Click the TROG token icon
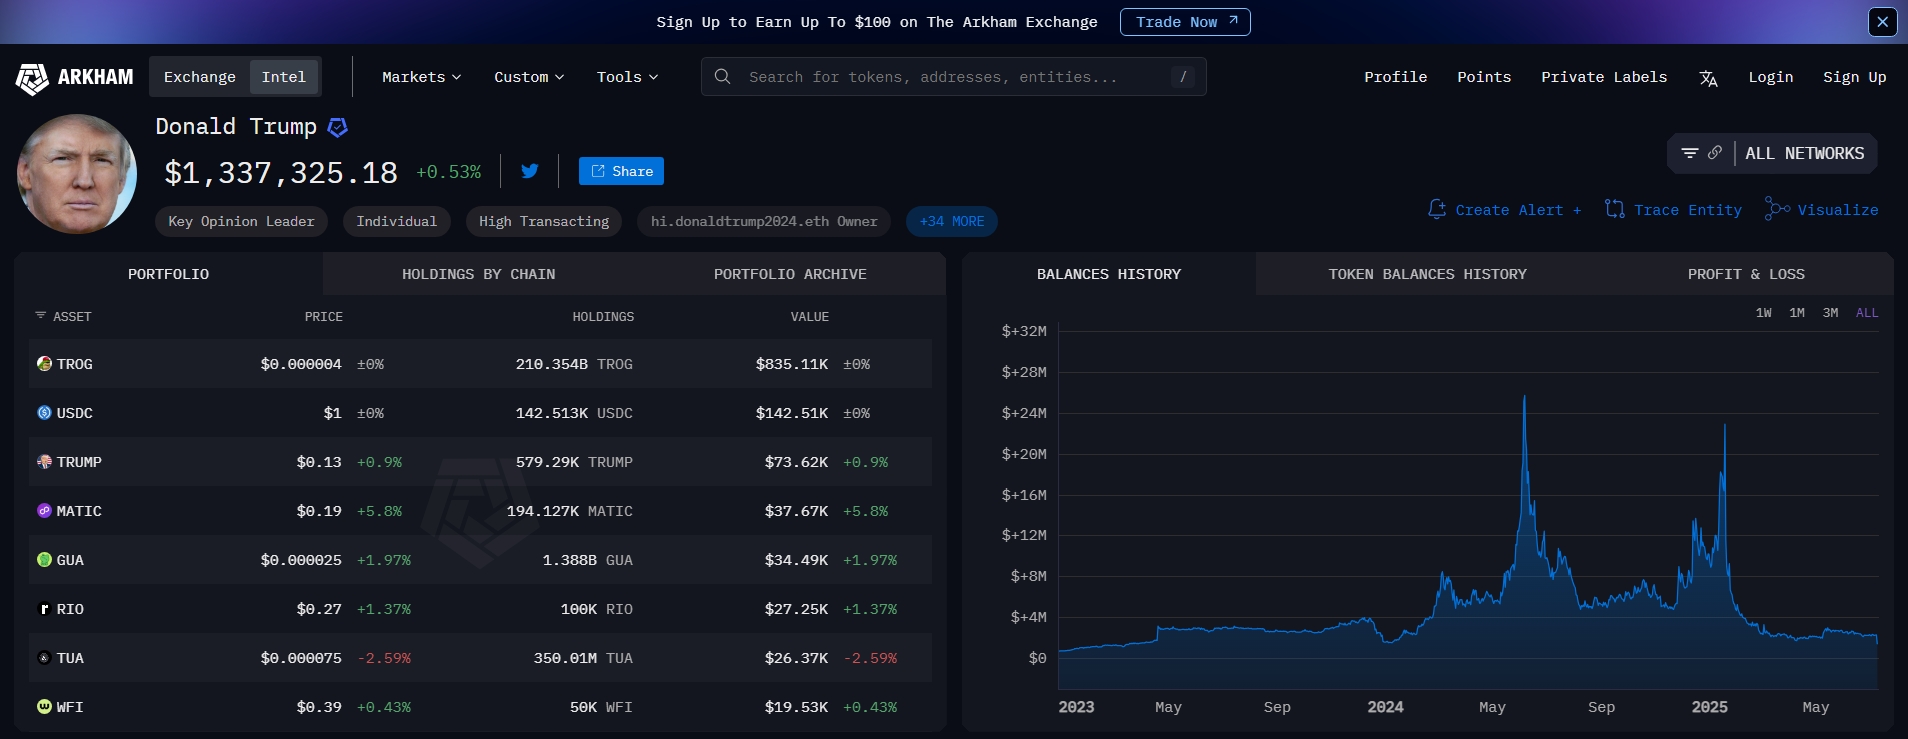Screen dimensions: 1908x739 point(44,364)
